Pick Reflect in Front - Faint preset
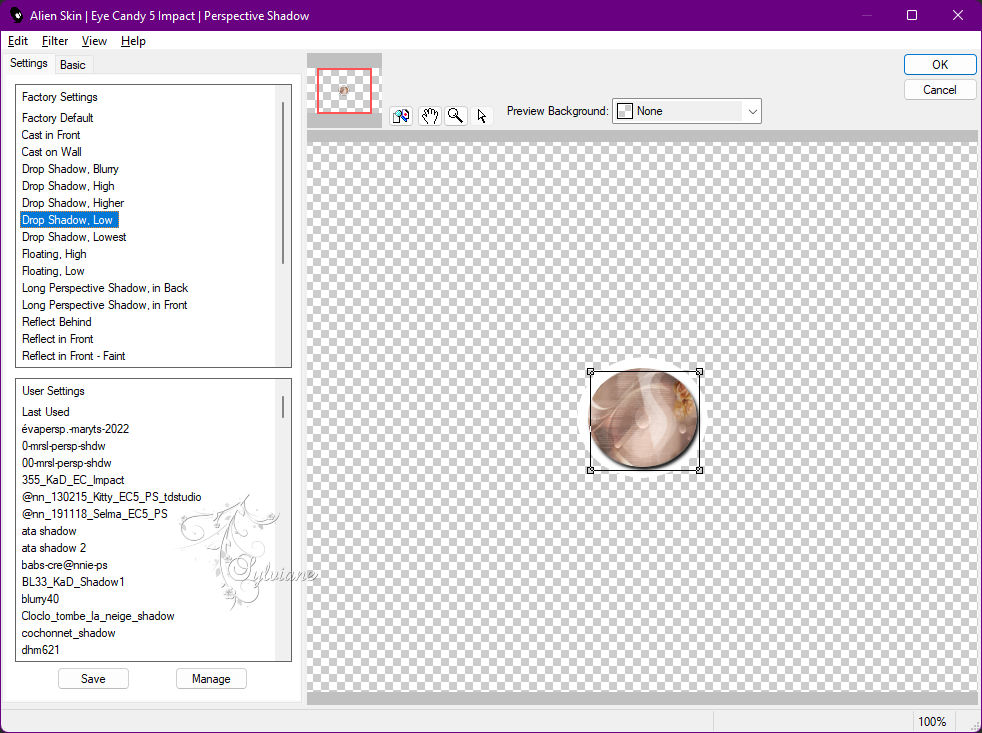The height and width of the screenshot is (733, 982). point(73,355)
